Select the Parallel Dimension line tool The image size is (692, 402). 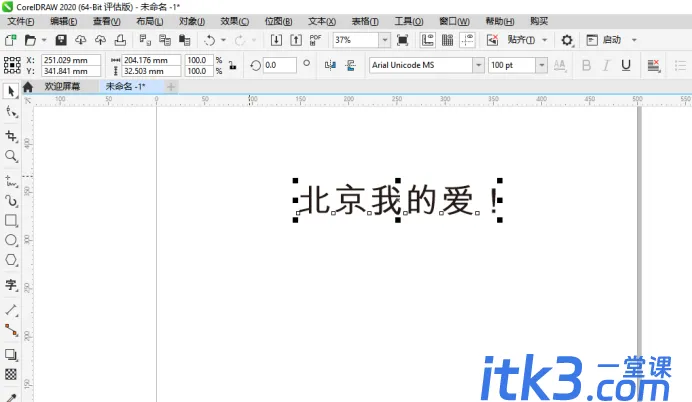coord(11,310)
